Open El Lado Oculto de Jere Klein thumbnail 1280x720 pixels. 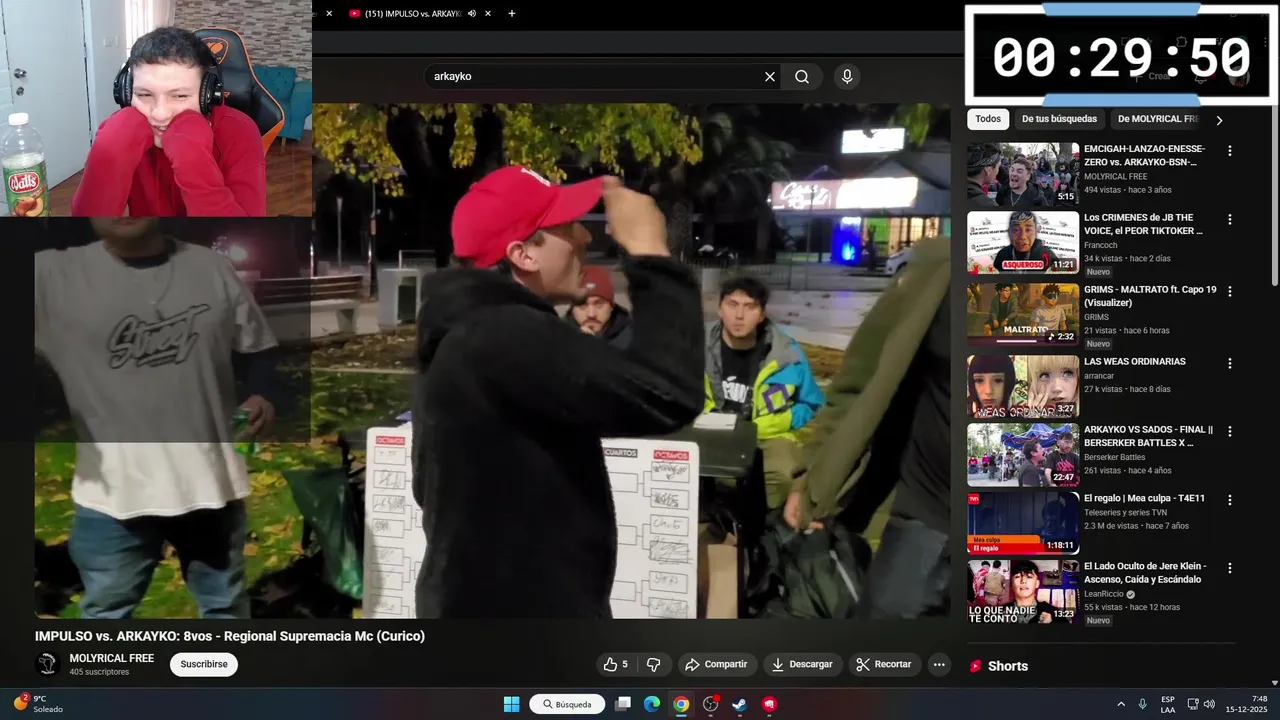click(1023, 591)
